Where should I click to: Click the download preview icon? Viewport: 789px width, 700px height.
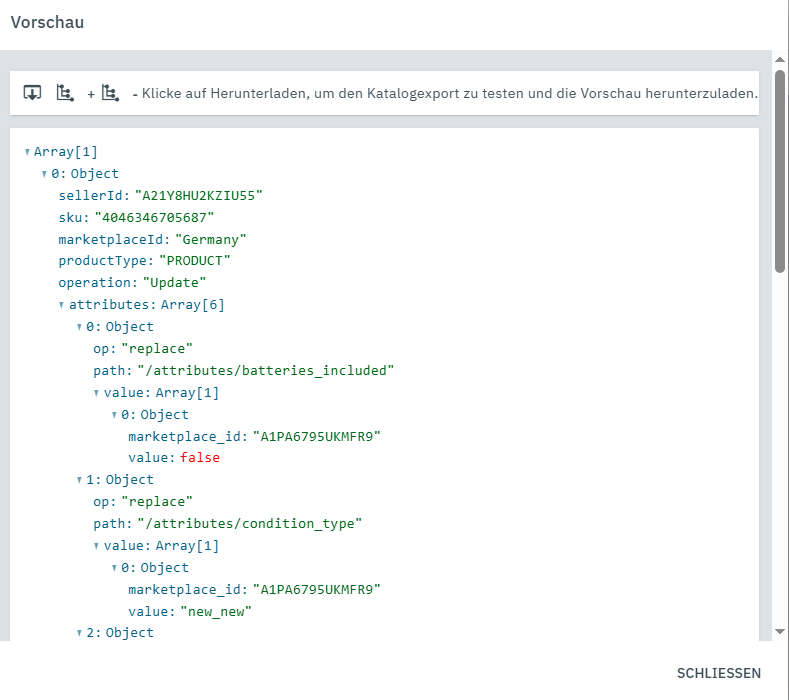click(32, 93)
